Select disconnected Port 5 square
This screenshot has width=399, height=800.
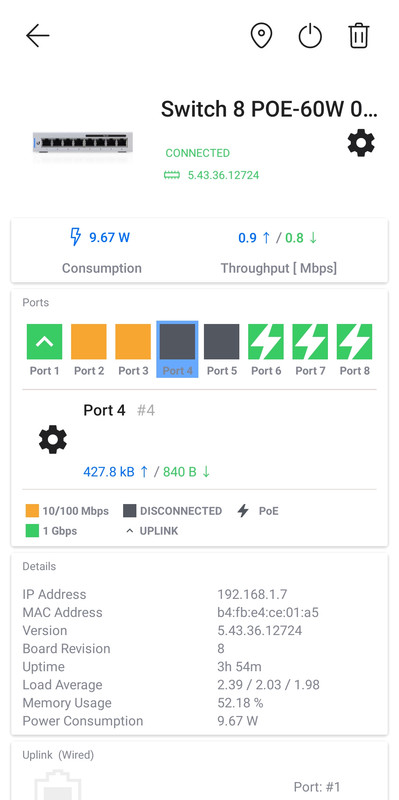click(x=221, y=341)
